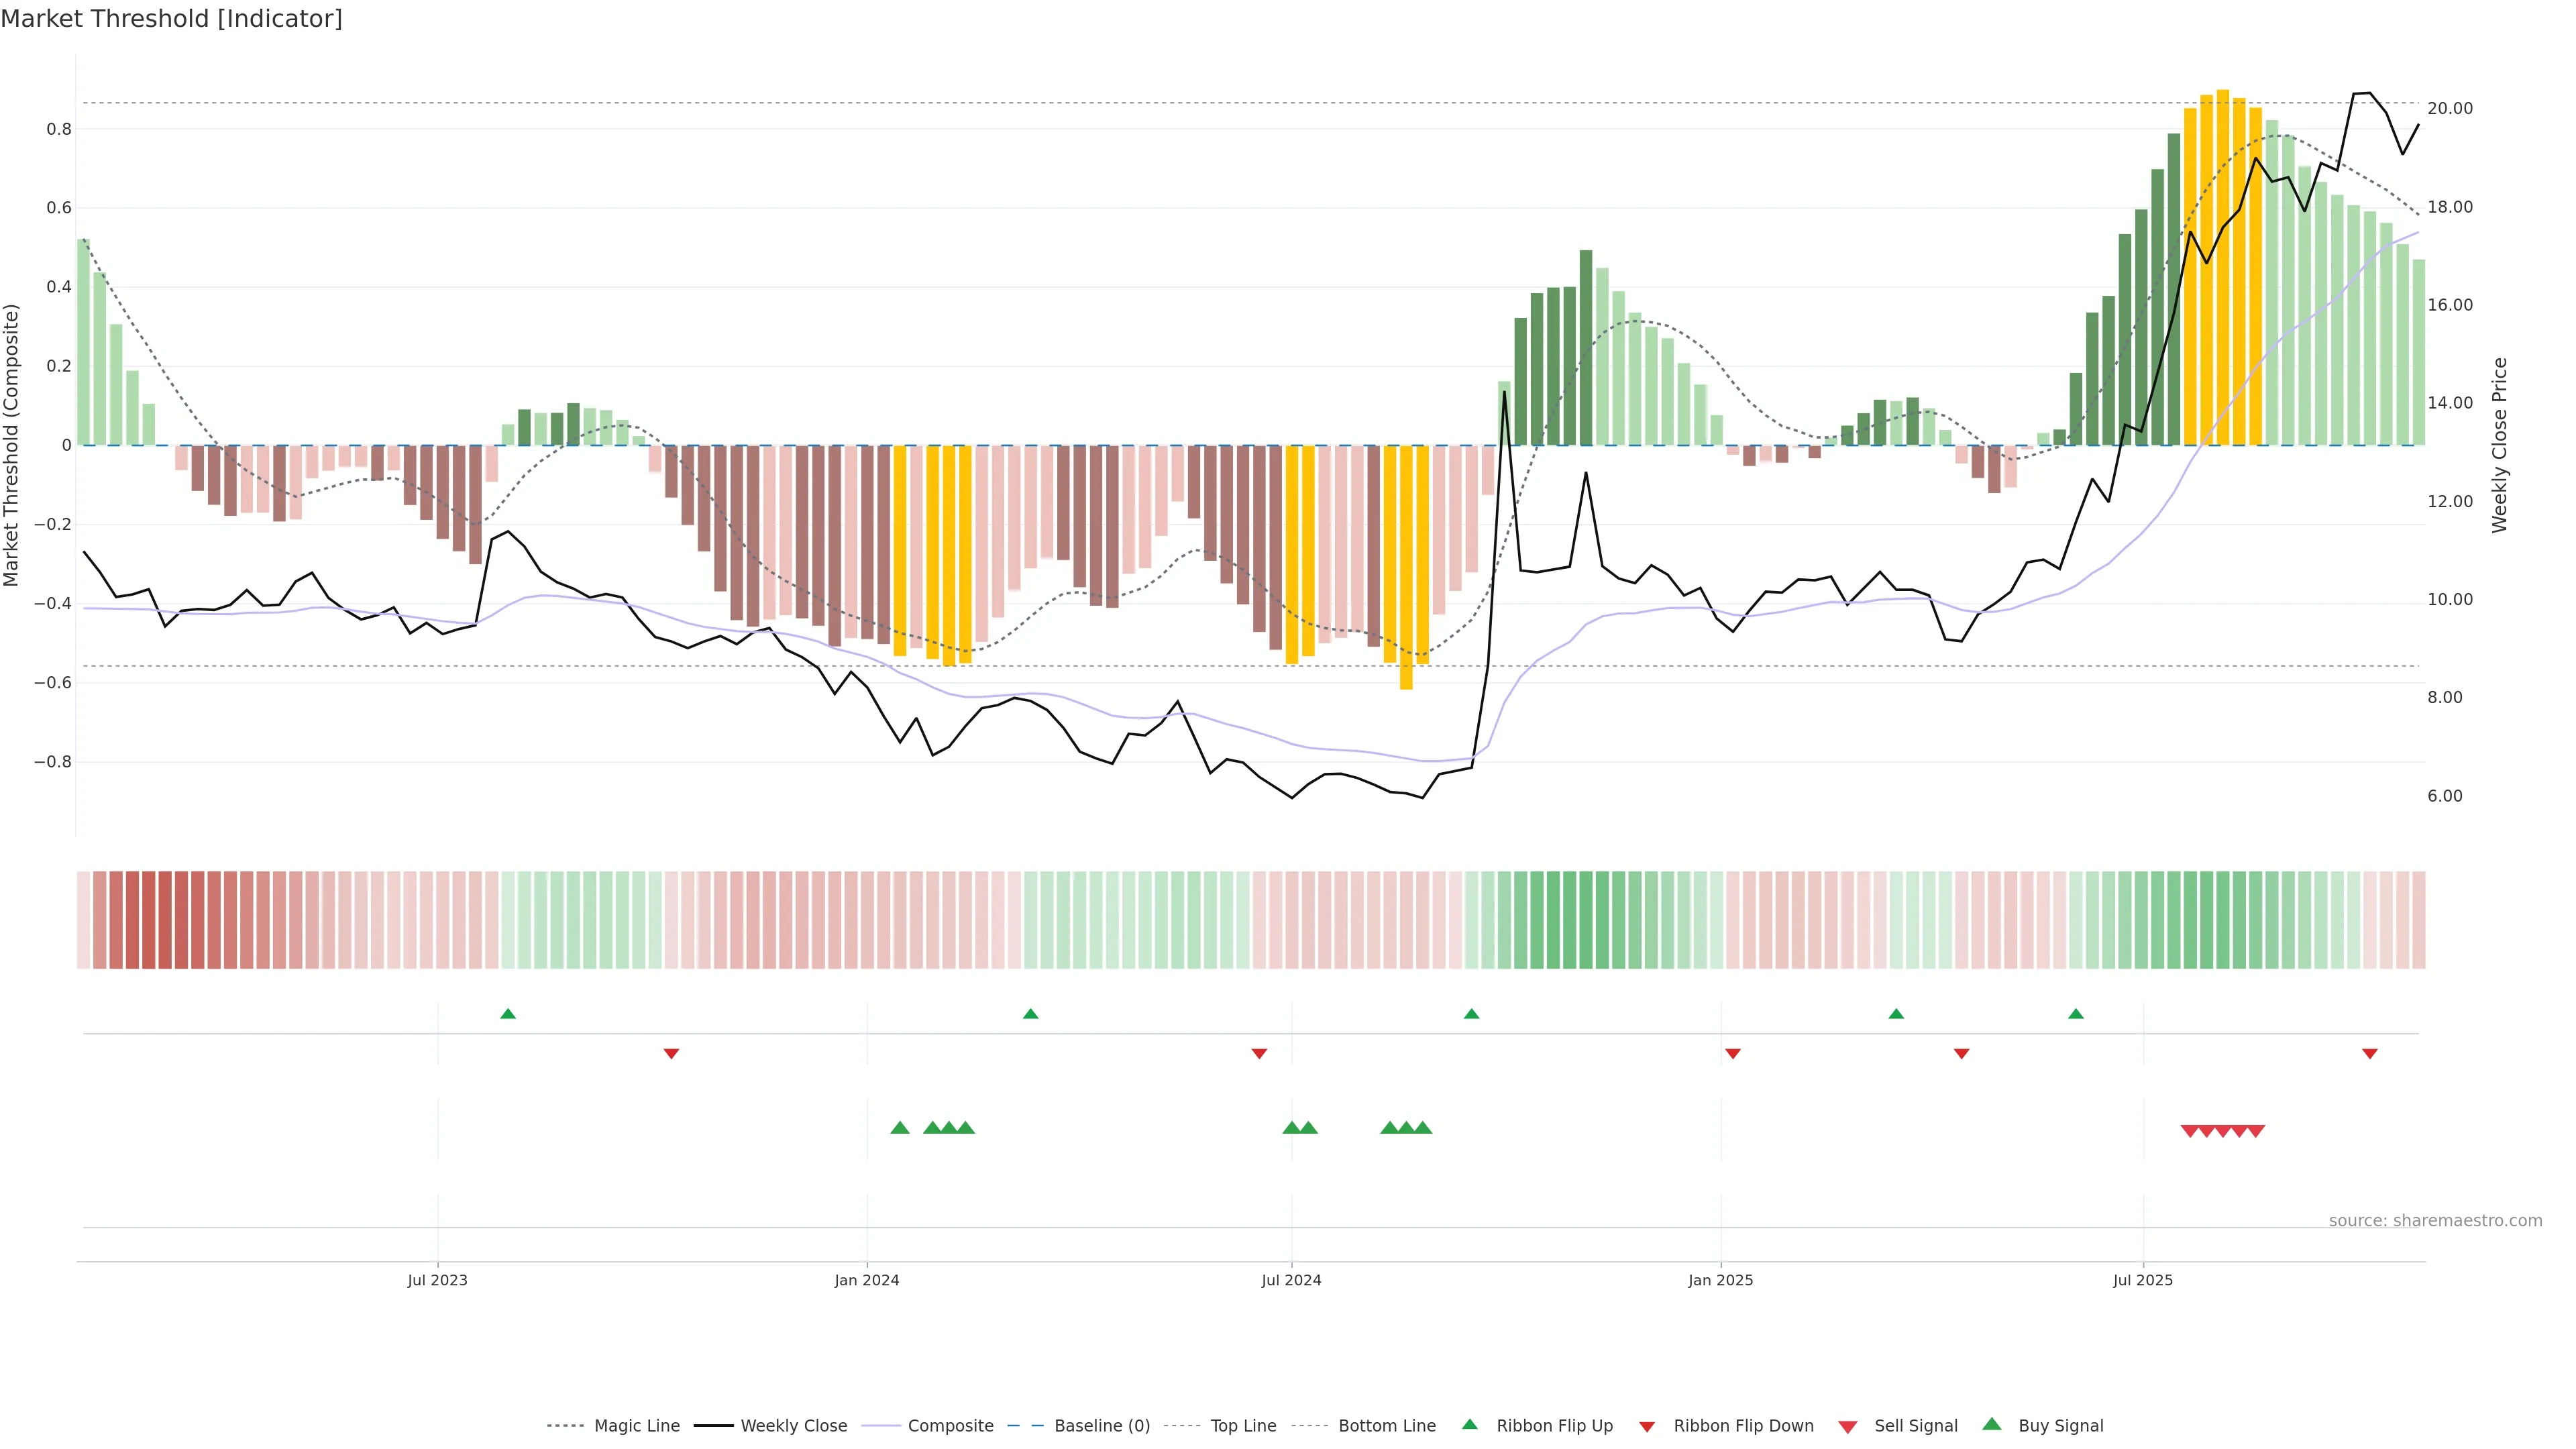Viewport: 2576px width, 1449px height.
Task: Click the Jan 2025 x-axis label
Action: 1720,1280
